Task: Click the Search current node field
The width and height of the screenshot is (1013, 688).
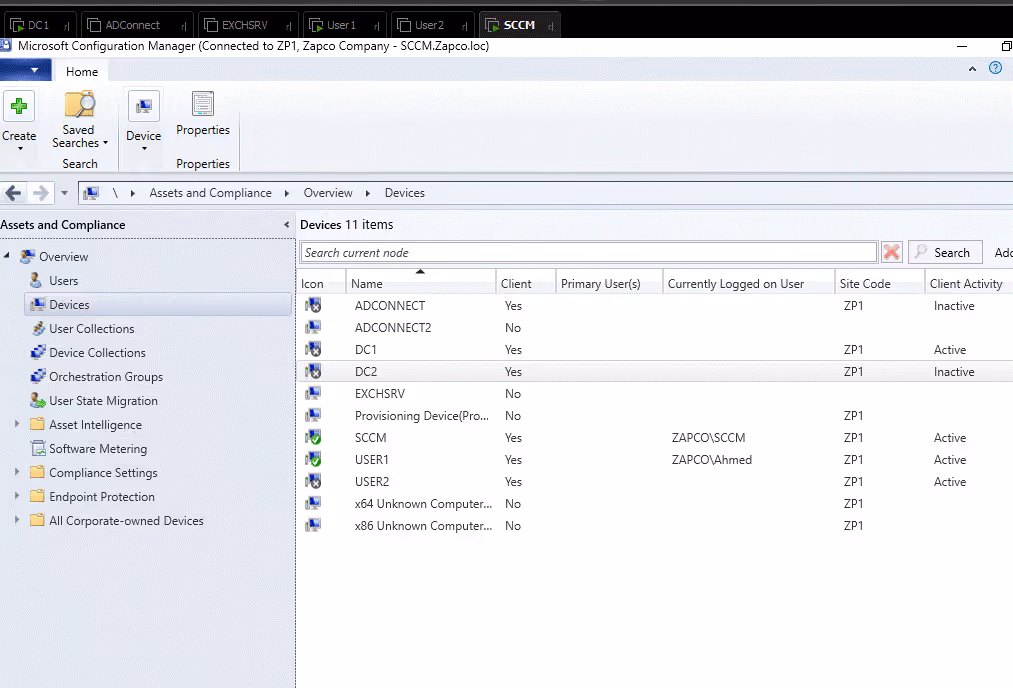Action: (588, 253)
